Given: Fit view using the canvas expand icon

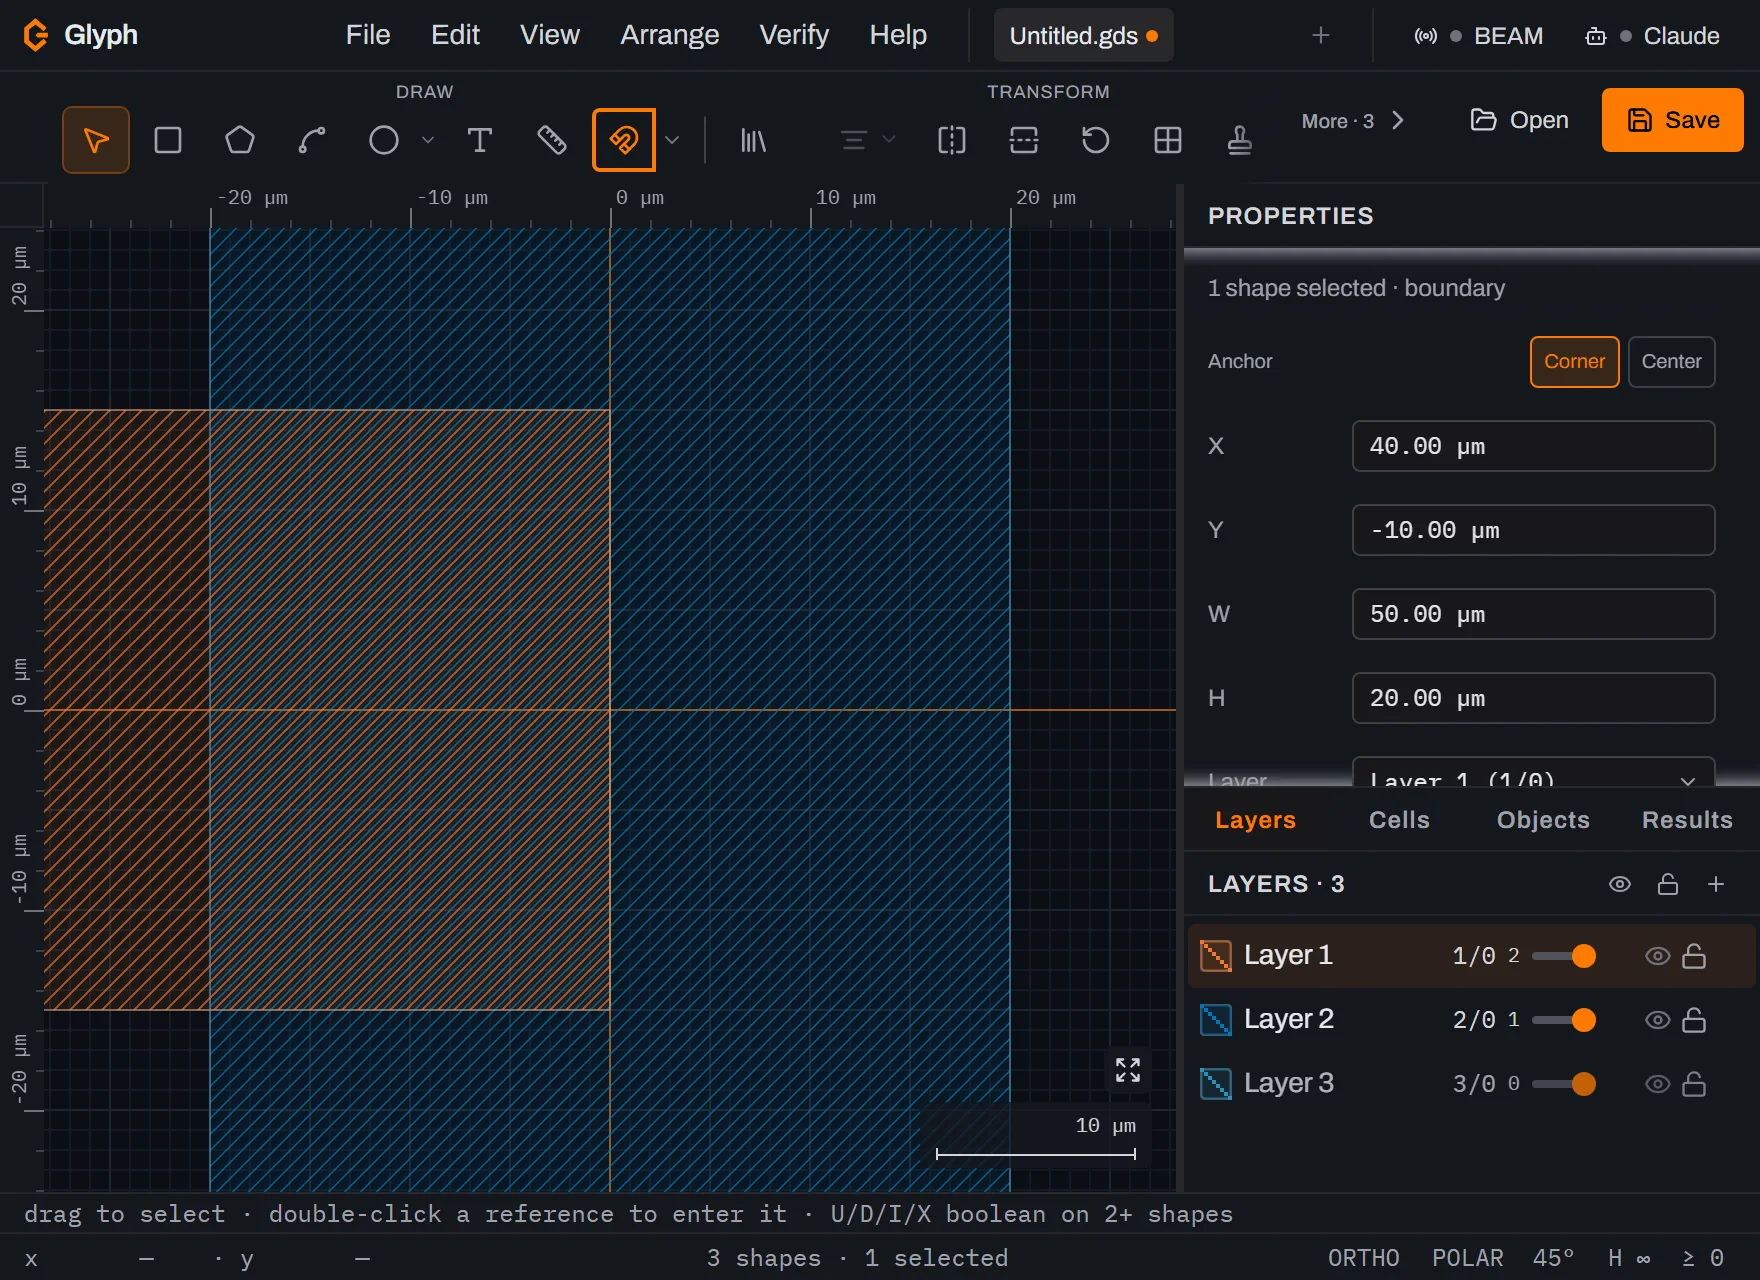Looking at the screenshot, I should 1128,1070.
